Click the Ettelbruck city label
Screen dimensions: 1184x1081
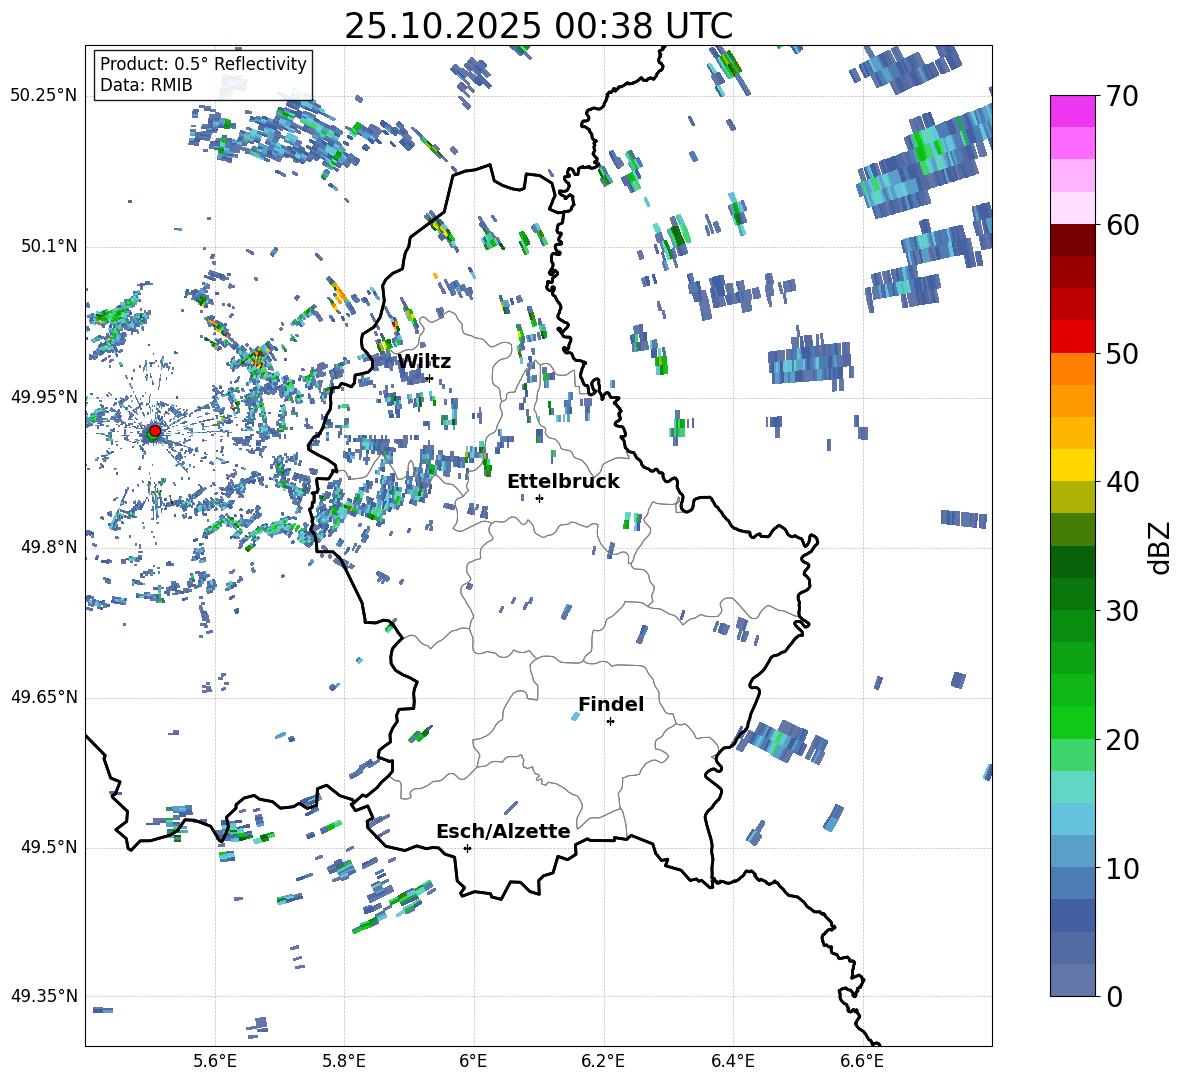[563, 482]
